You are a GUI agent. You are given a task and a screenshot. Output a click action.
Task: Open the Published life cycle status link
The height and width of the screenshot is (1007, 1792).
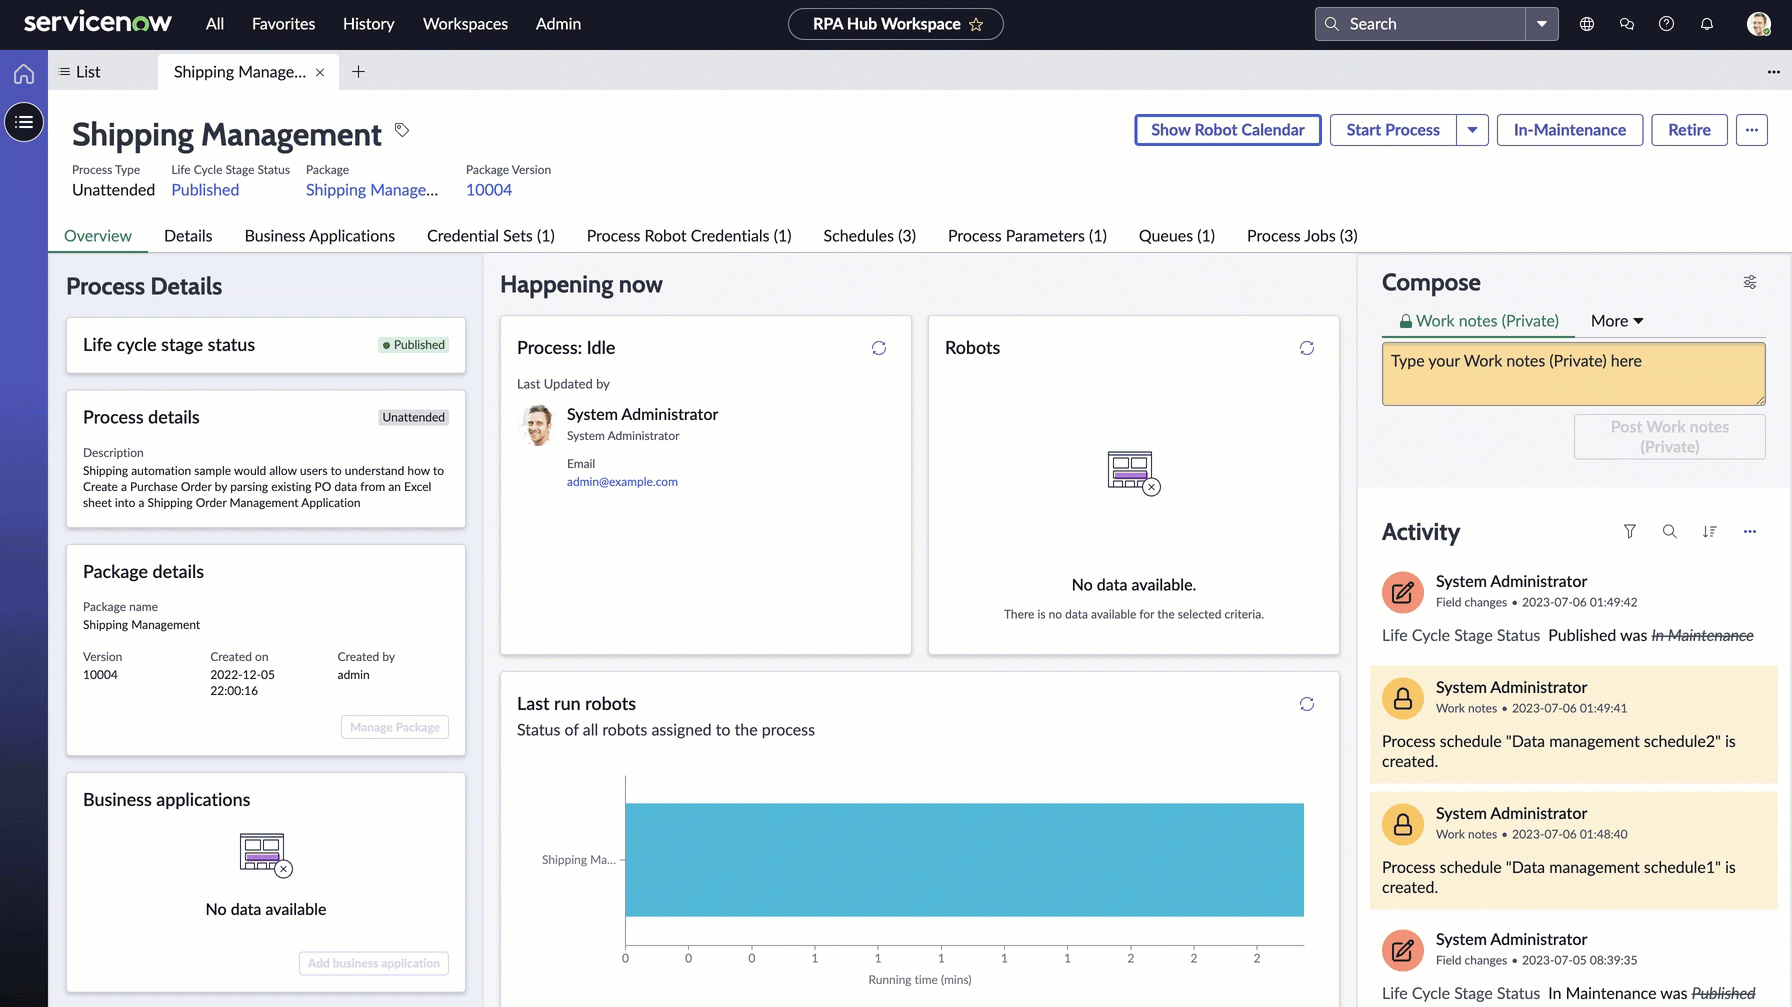tap(205, 190)
